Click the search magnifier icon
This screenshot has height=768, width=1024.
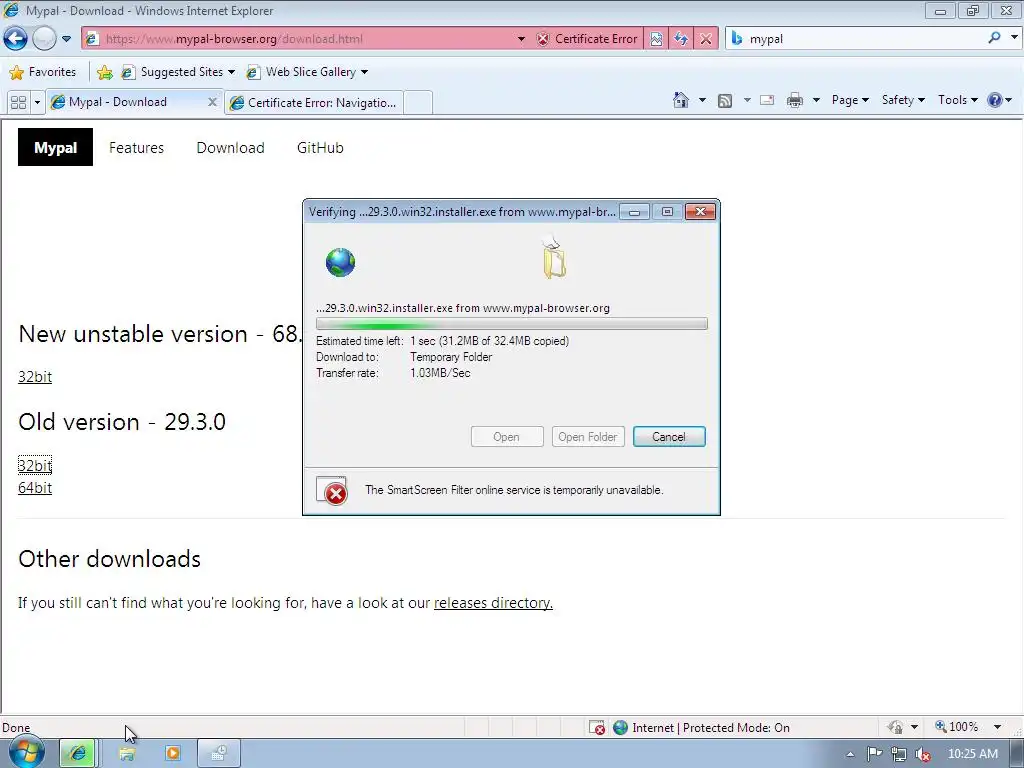(994, 38)
